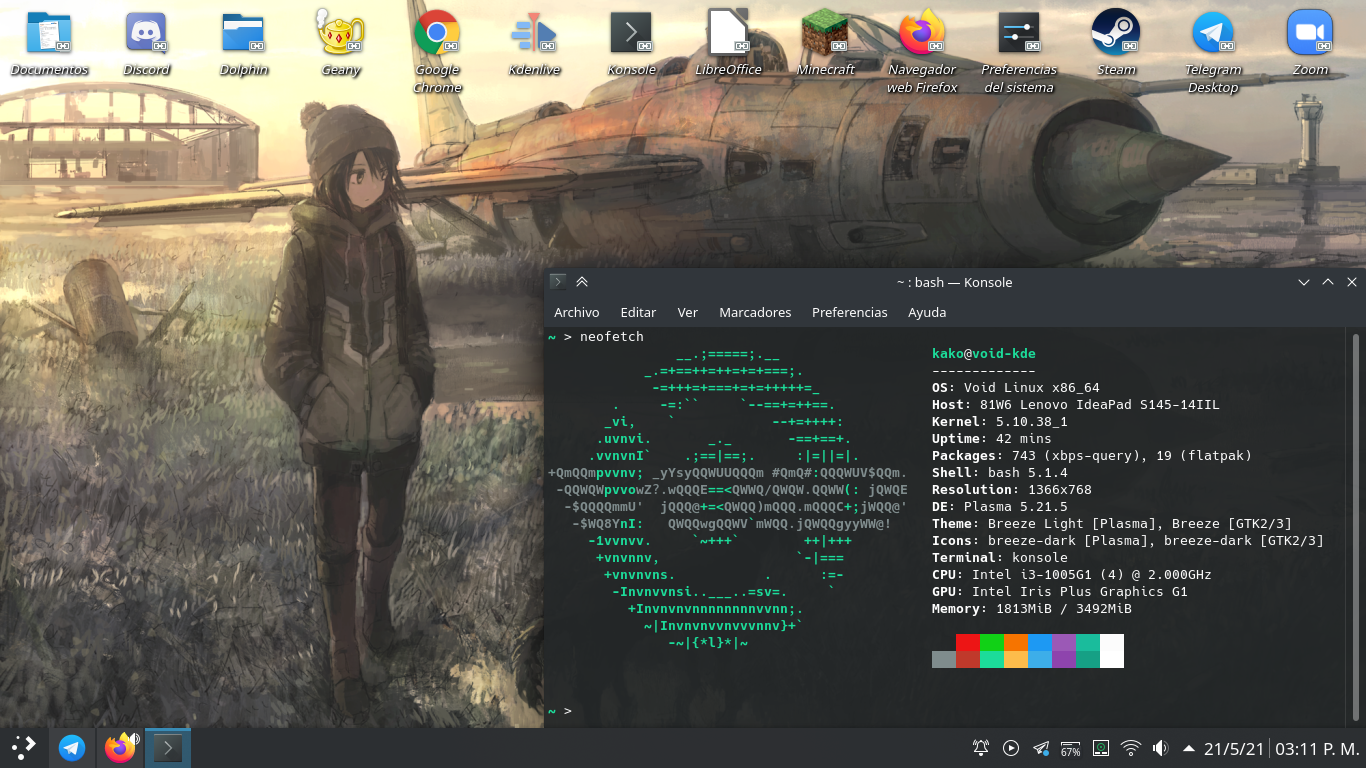Click the Telegram icon in the taskbar
This screenshot has width=1366, height=768.
point(72,748)
